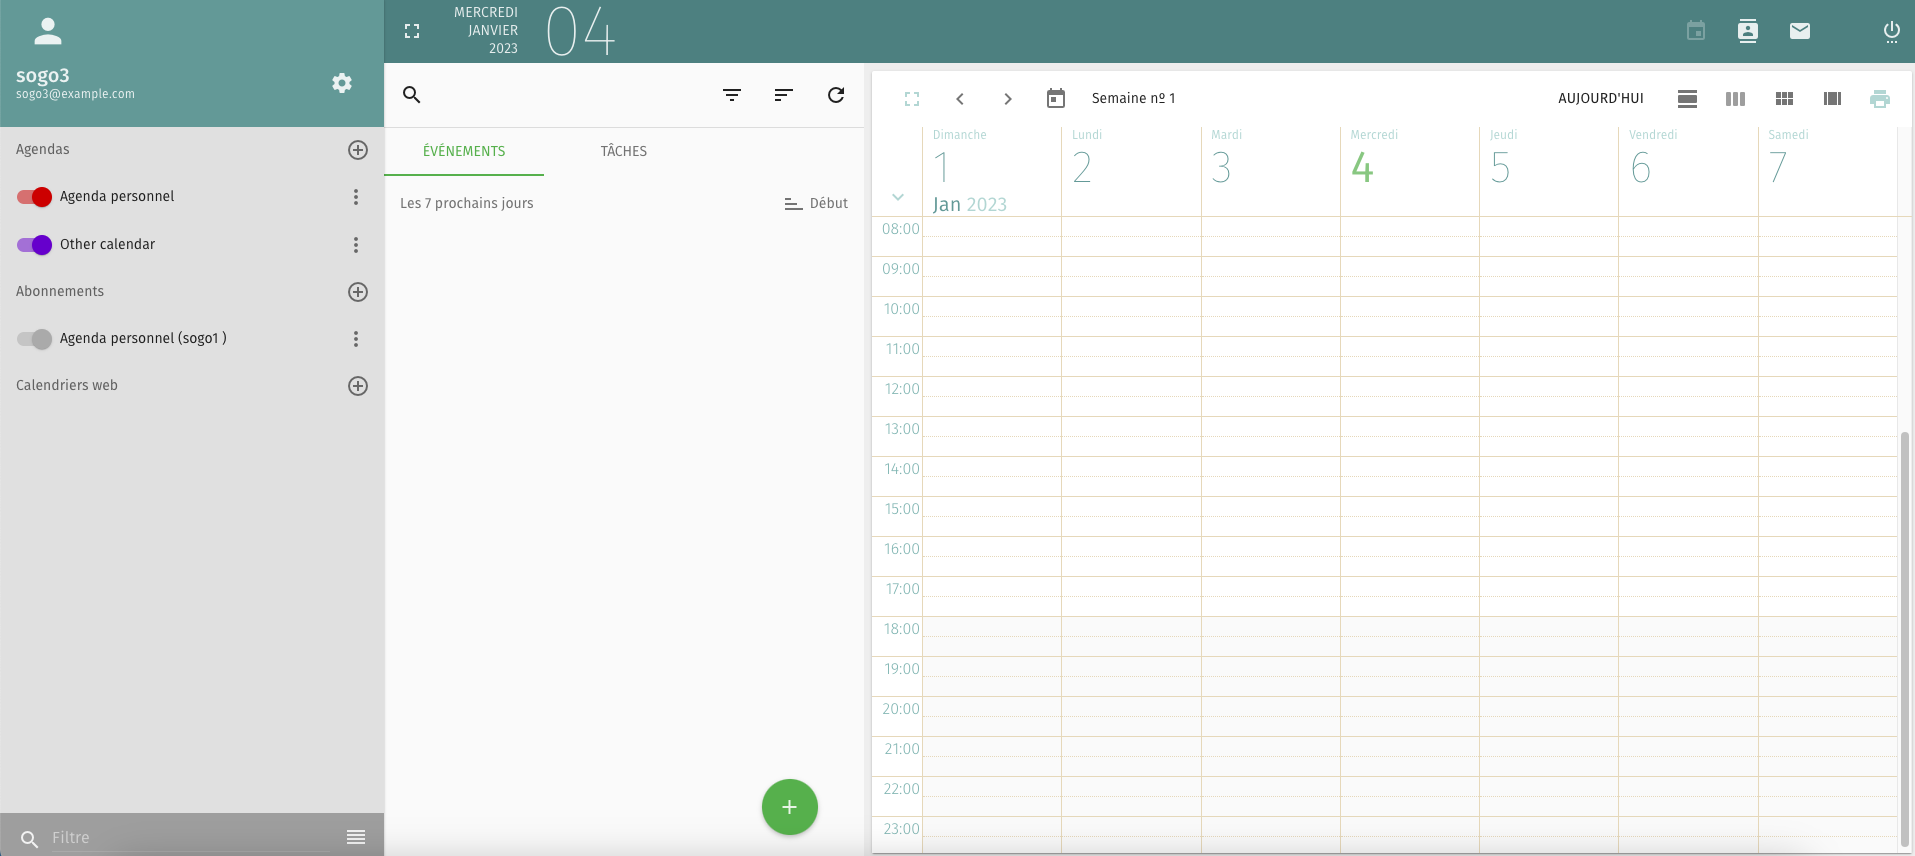
Task: Switch to the Tâches tab
Action: (623, 151)
